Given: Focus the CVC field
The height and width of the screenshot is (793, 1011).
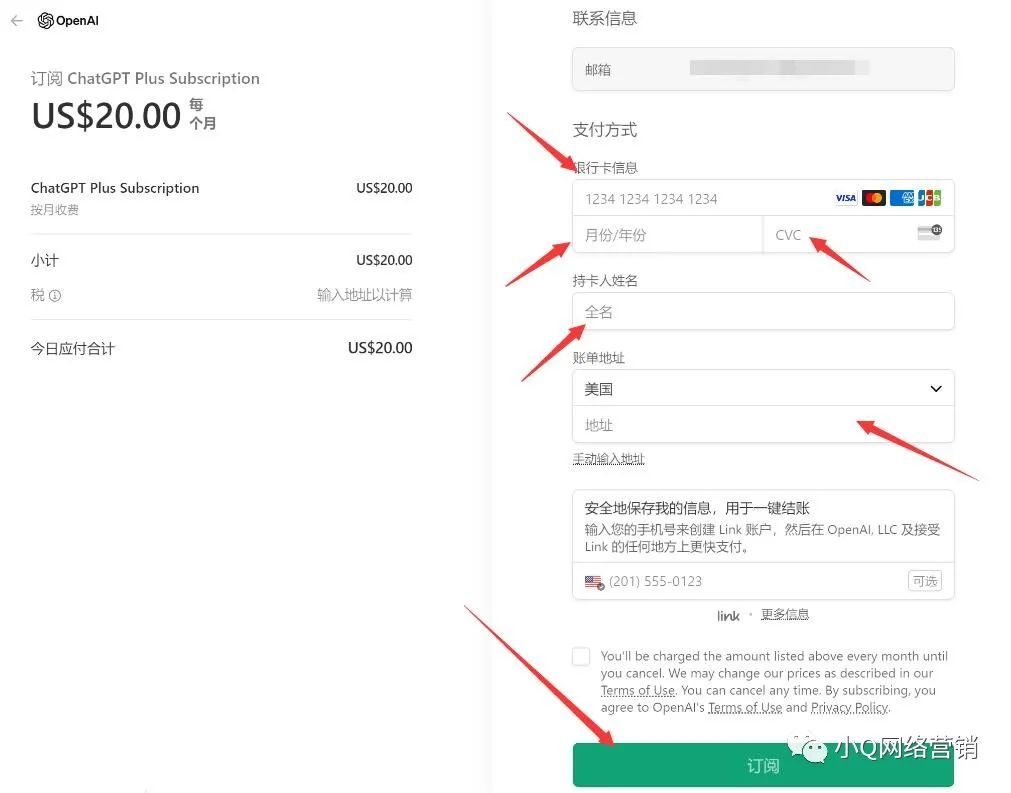Looking at the screenshot, I should [858, 235].
